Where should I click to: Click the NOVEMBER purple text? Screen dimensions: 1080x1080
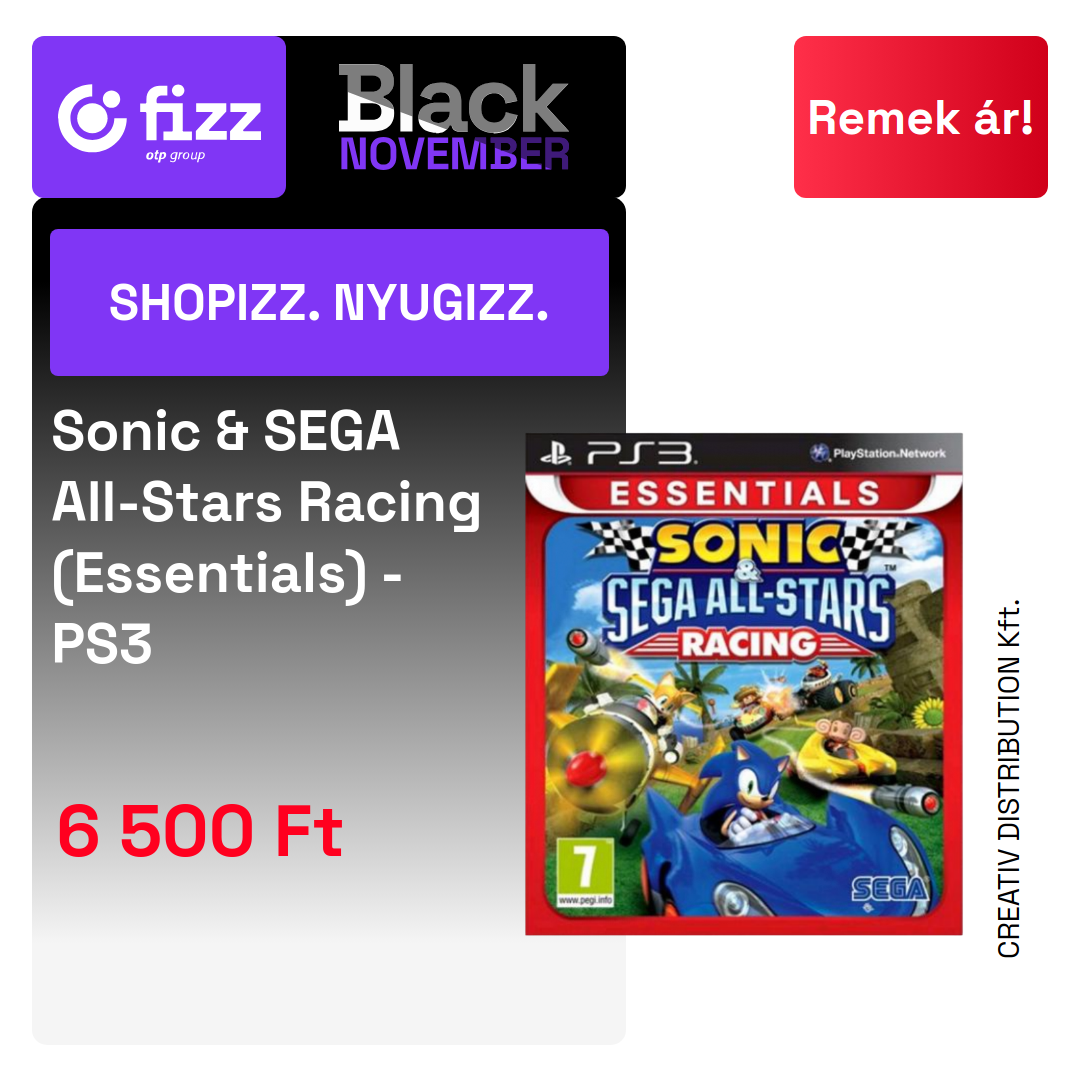pos(455,154)
